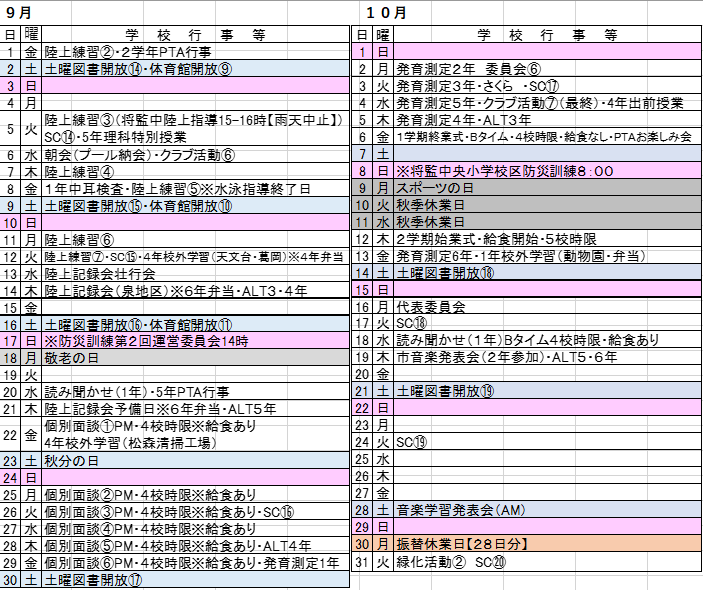Select the 'SC⑲' cell
Viewport: 703px width, 590px height.
click(547, 442)
